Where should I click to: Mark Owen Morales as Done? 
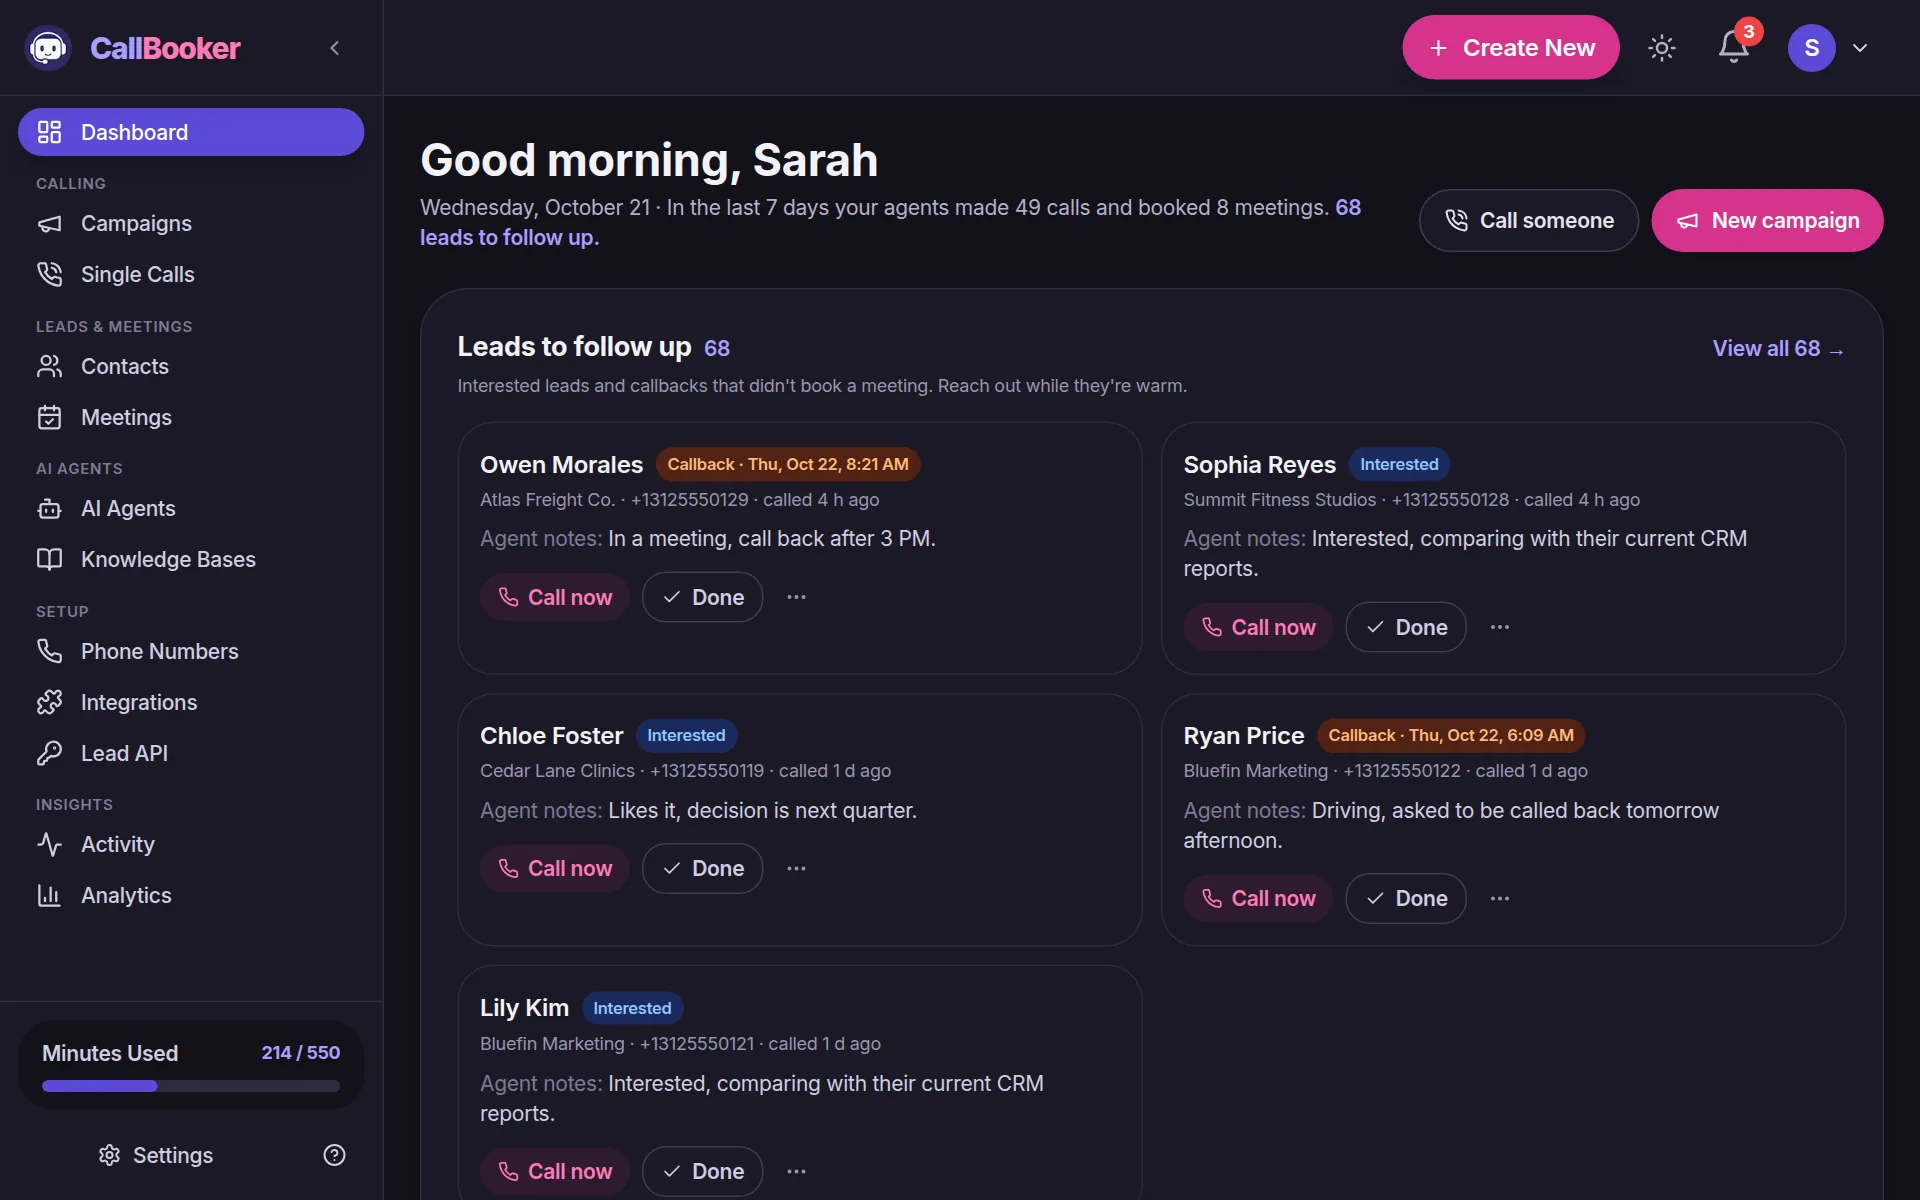[702, 597]
